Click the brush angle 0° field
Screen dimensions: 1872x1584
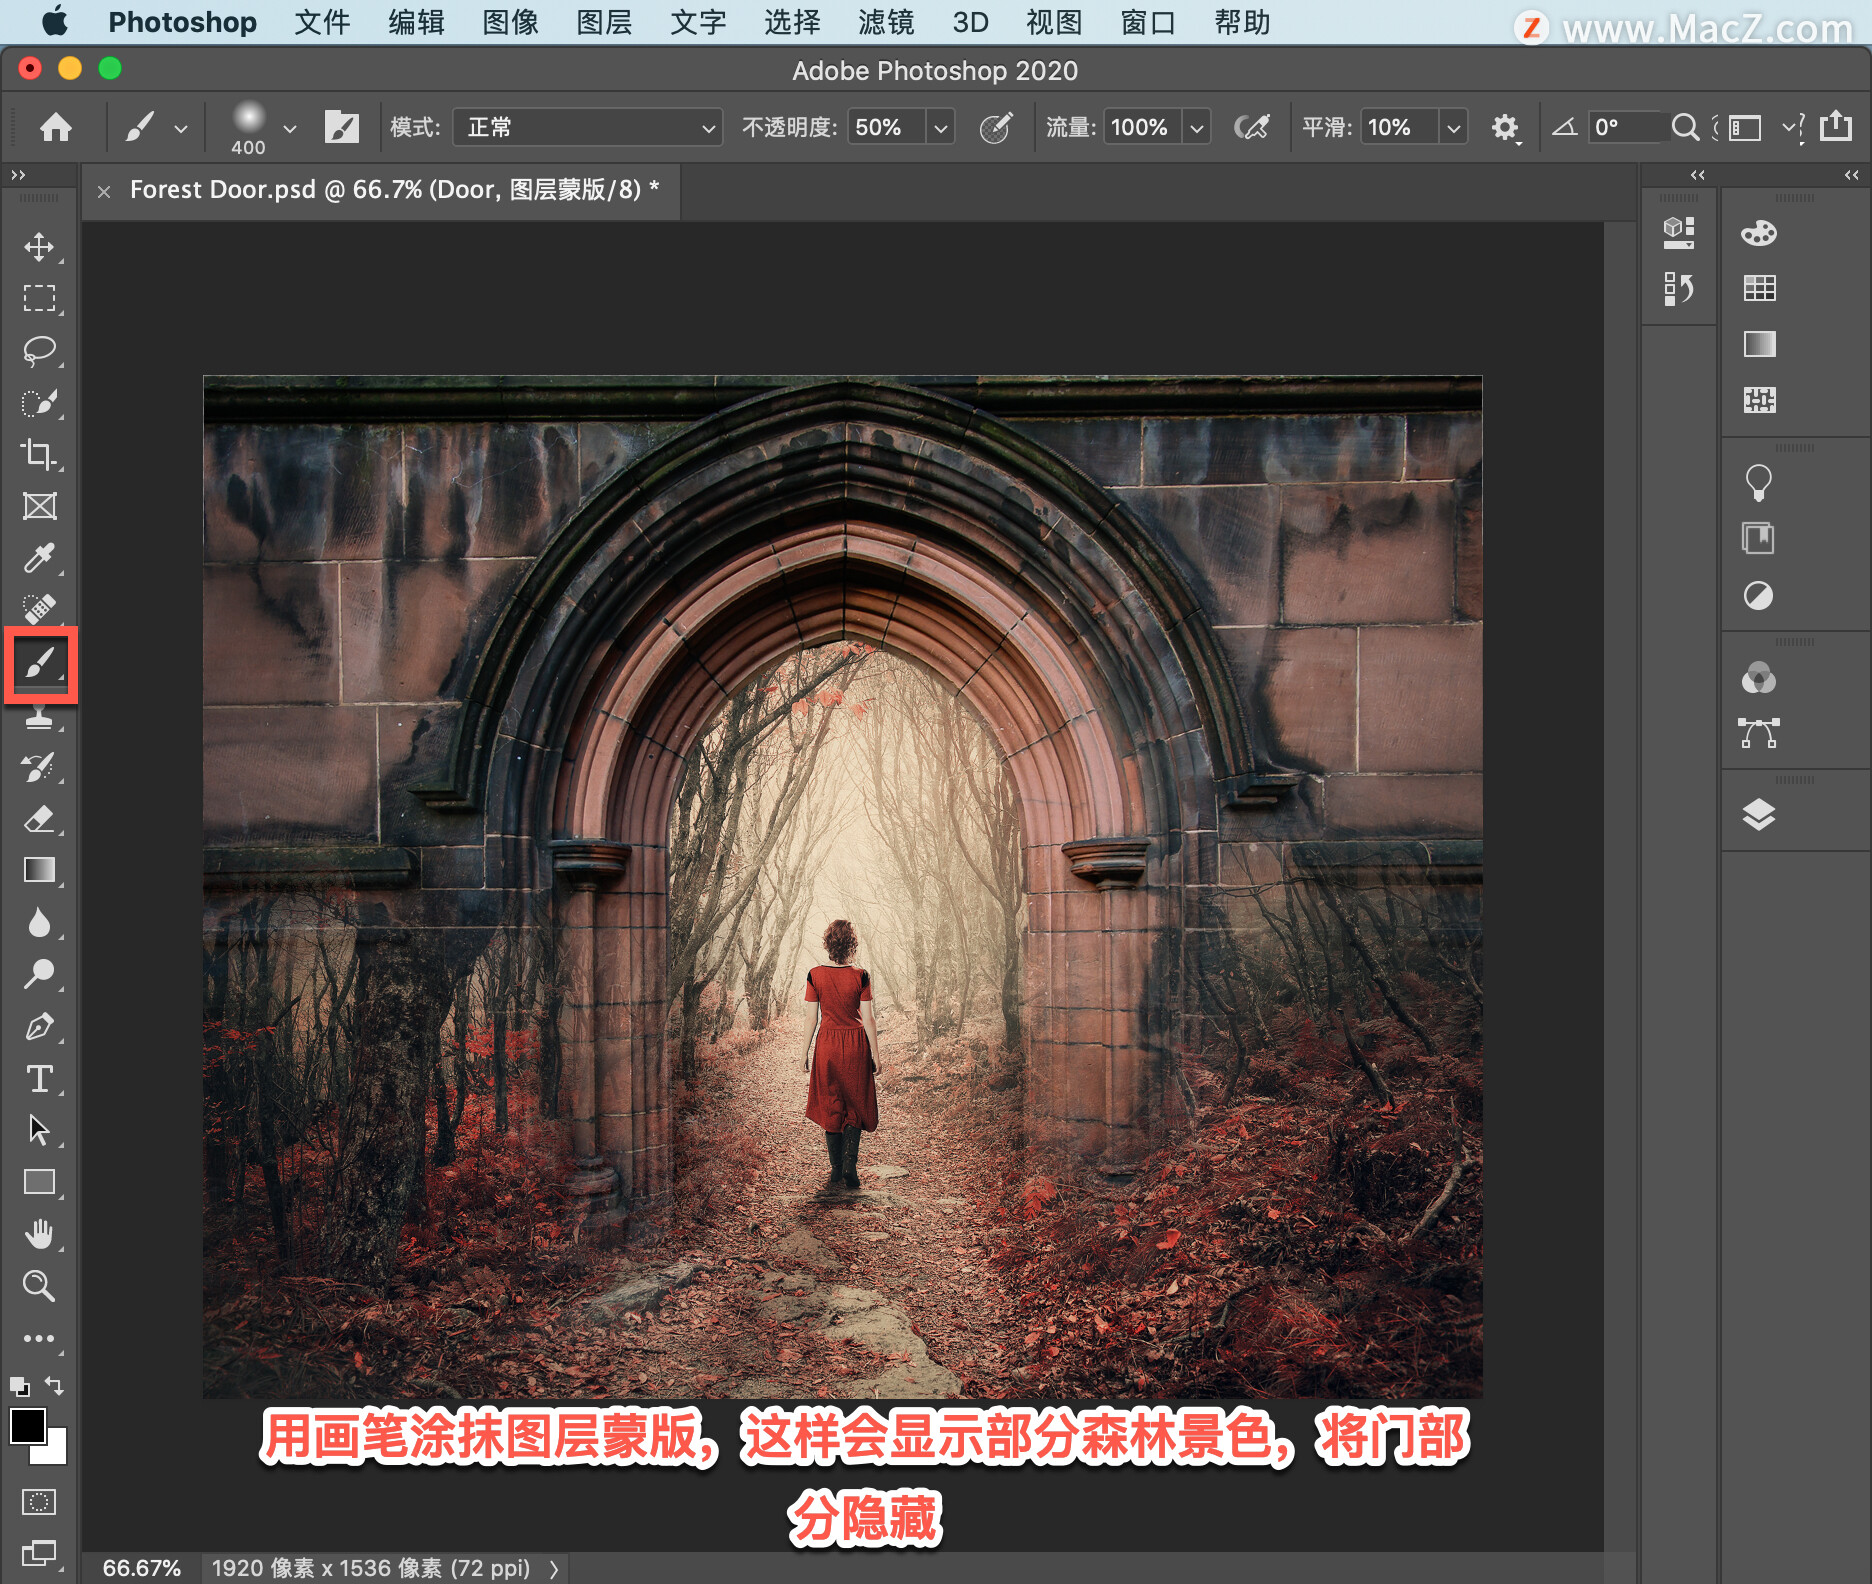tap(1626, 127)
